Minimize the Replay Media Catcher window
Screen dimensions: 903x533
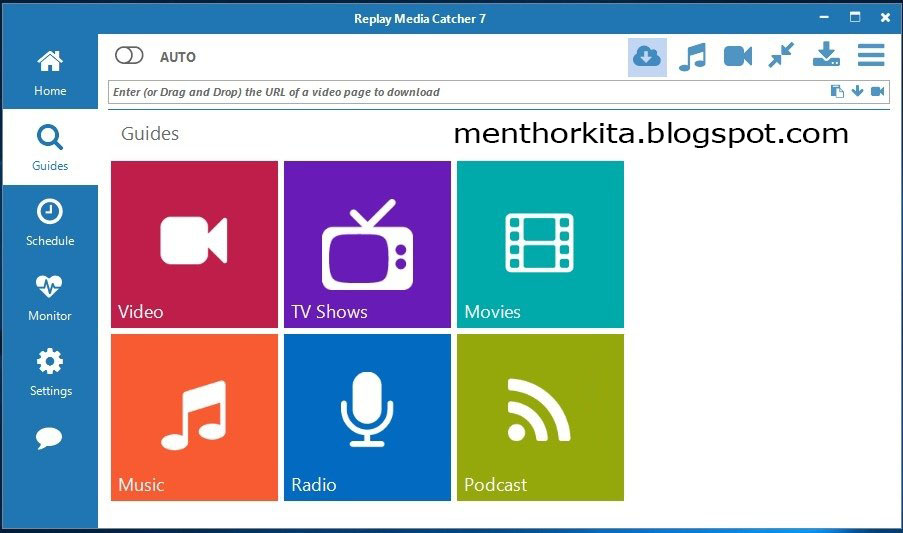click(x=824, y=17)
